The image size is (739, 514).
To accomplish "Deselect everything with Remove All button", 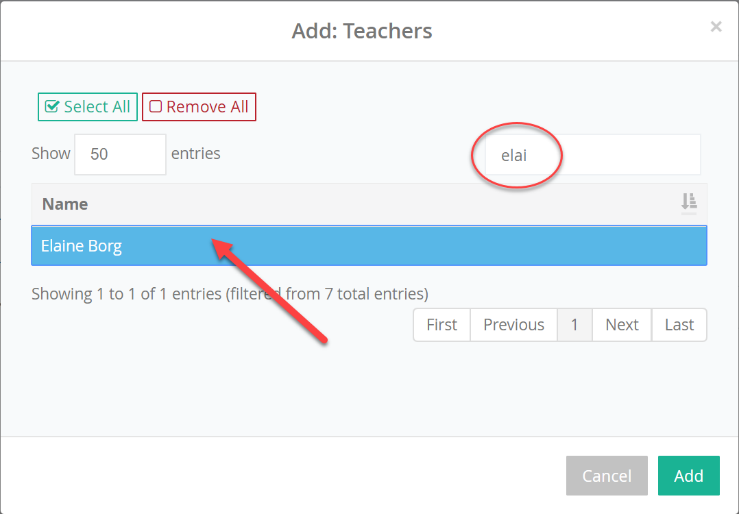I will (x=199, y=107).
